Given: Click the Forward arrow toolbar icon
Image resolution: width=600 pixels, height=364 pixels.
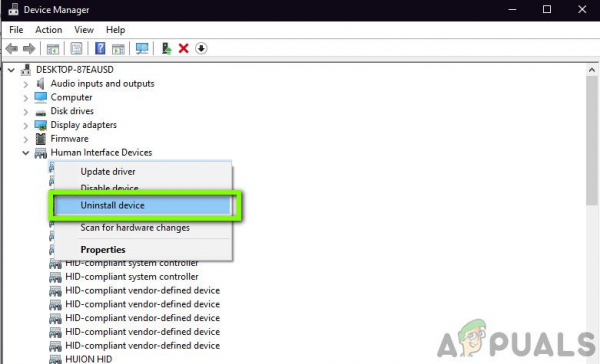Looking at the screenshot, I should click(29, 49).
